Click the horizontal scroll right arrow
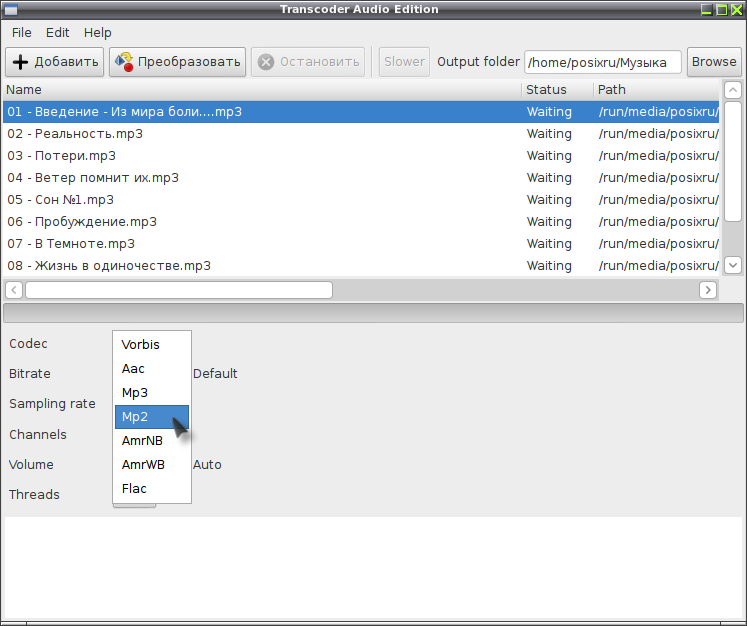 coord(708,290)
